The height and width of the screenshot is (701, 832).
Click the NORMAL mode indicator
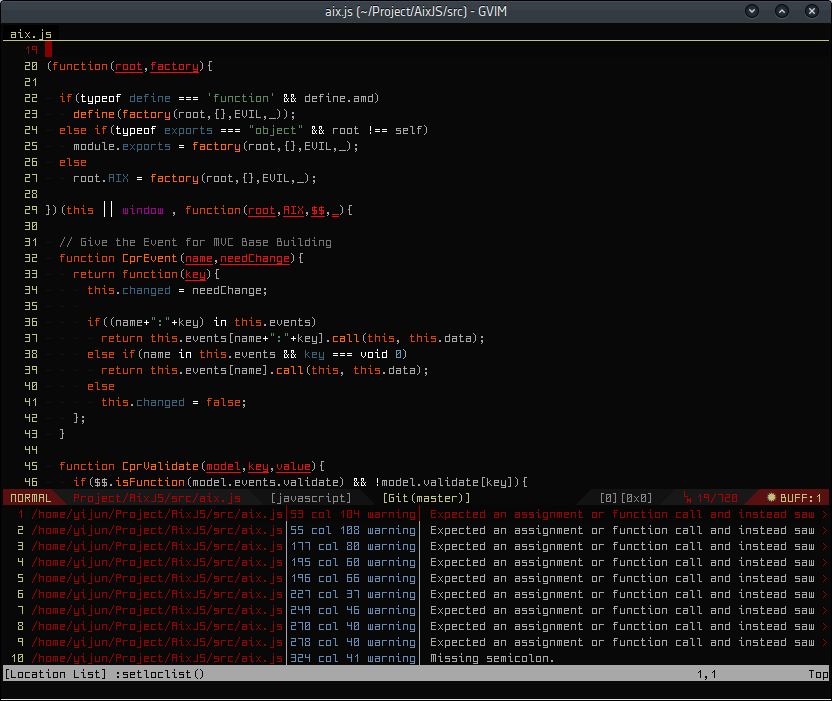[30, 498]
